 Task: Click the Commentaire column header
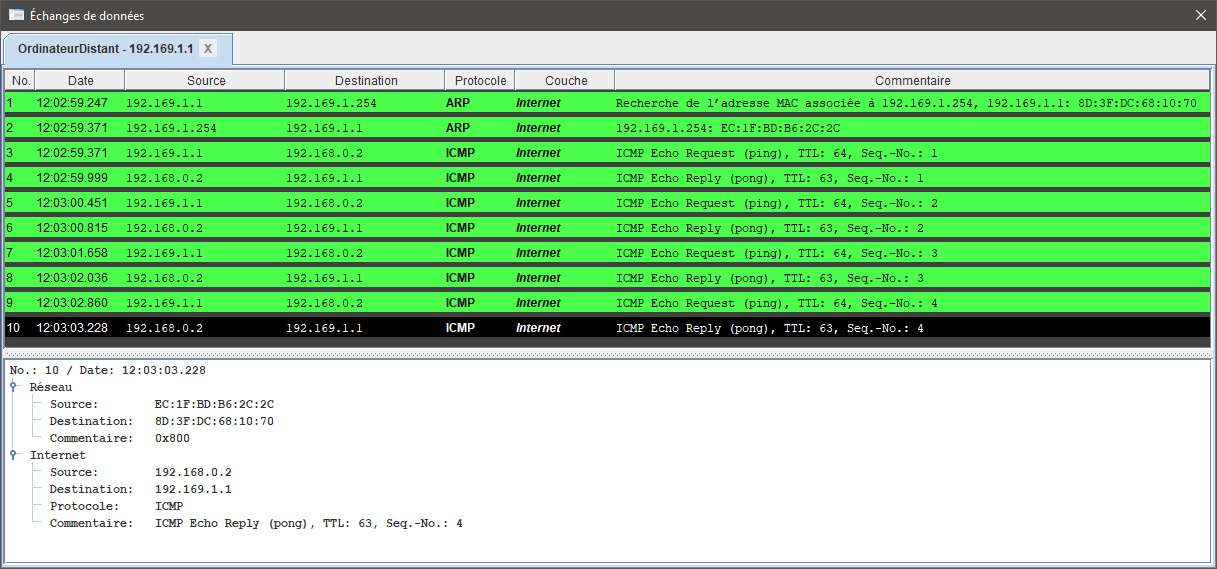pyautogui.click(x=912, y=80)
